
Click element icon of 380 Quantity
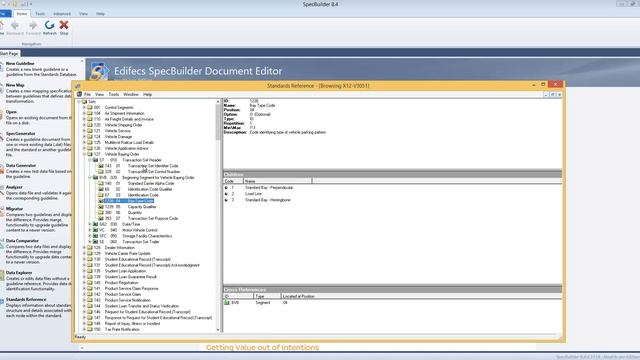click(x=100, y=213)
